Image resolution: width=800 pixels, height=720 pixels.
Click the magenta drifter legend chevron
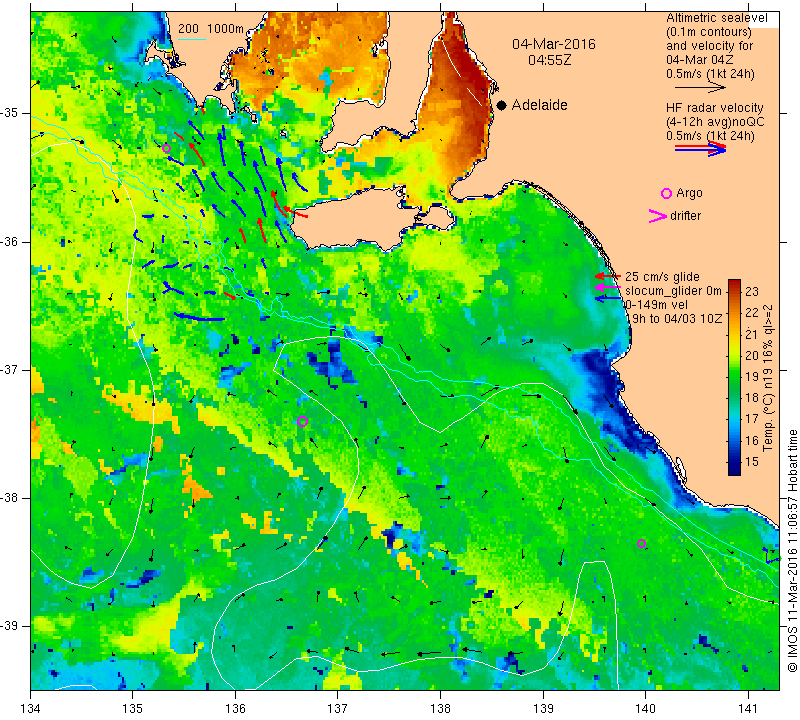click(658, 216)
